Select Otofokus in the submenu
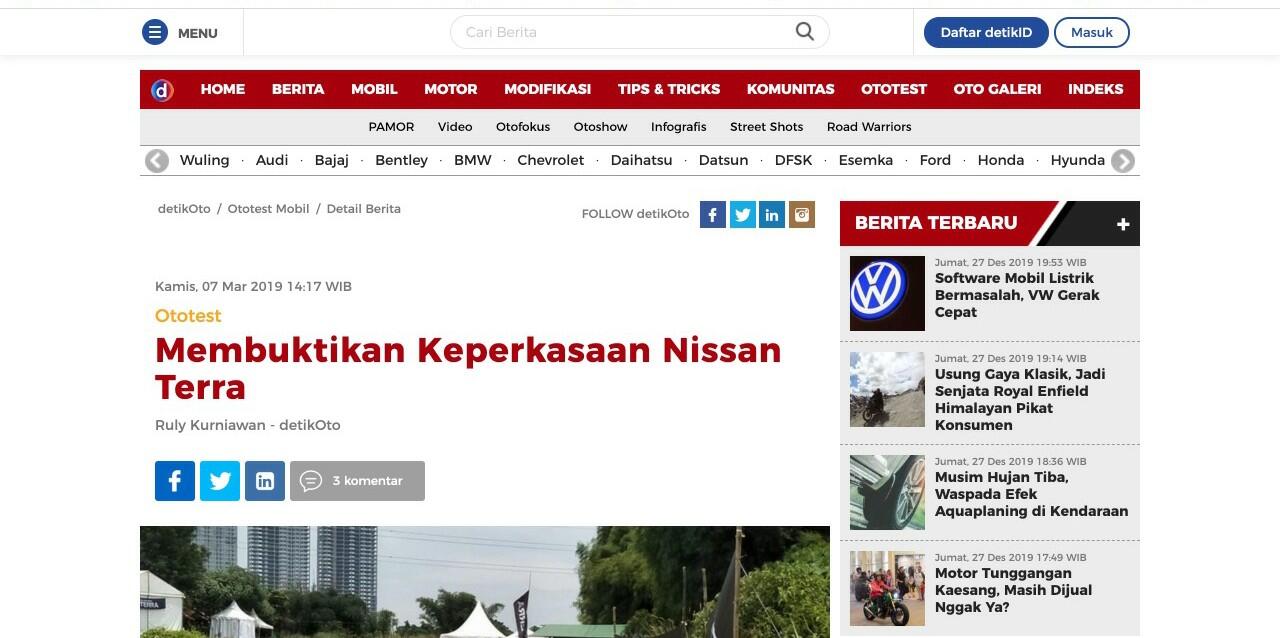 tap(523, 127)
